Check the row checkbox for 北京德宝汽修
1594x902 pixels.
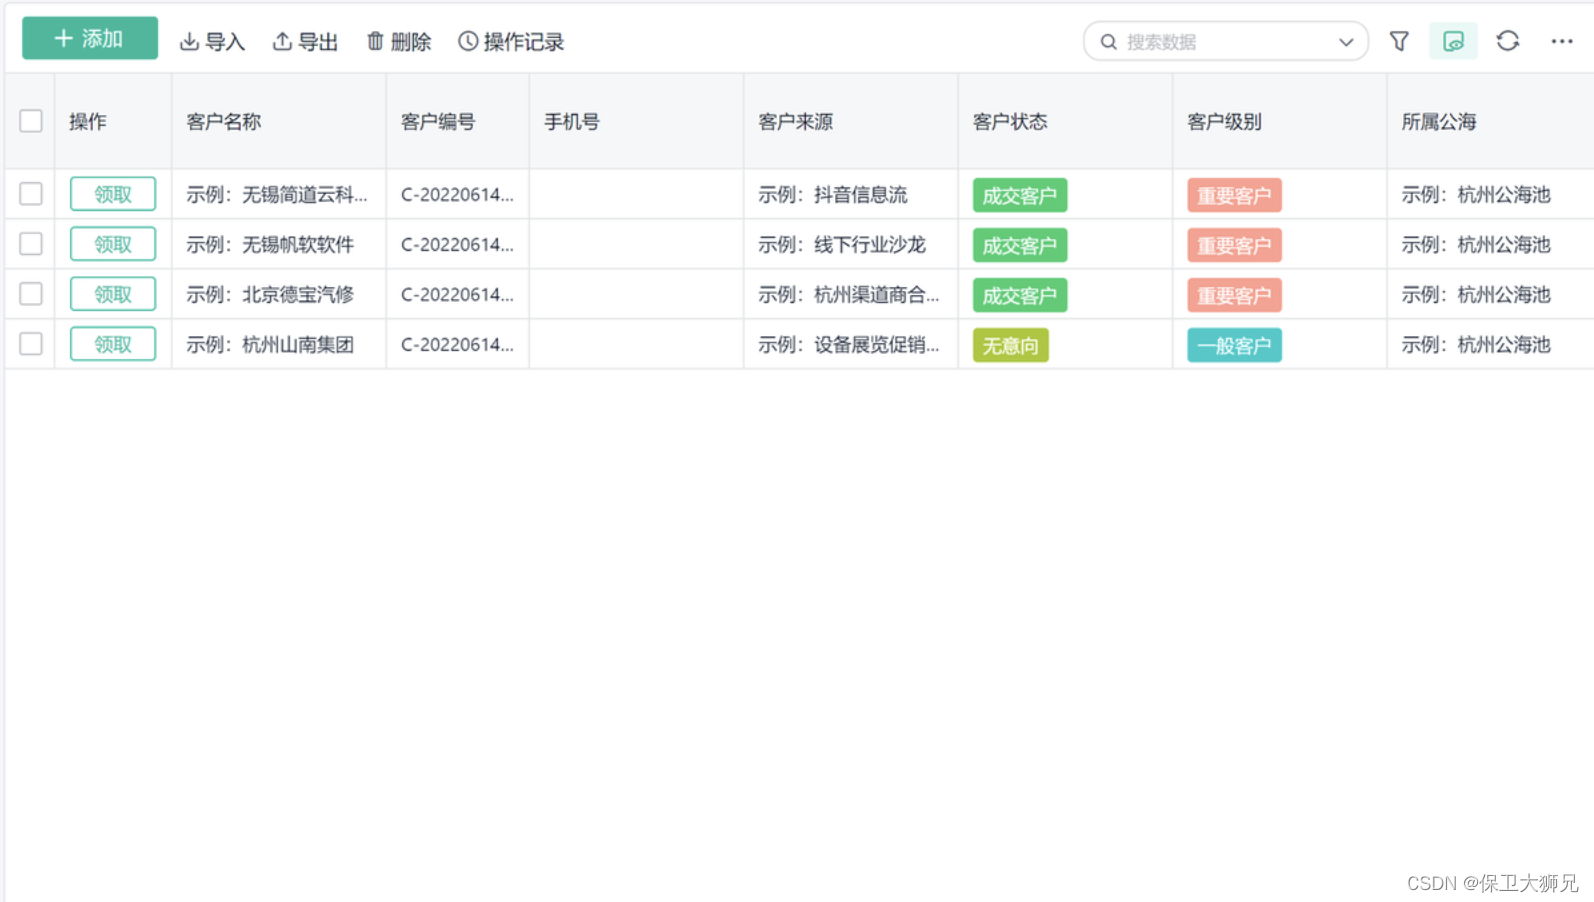[x=31, y=294]
